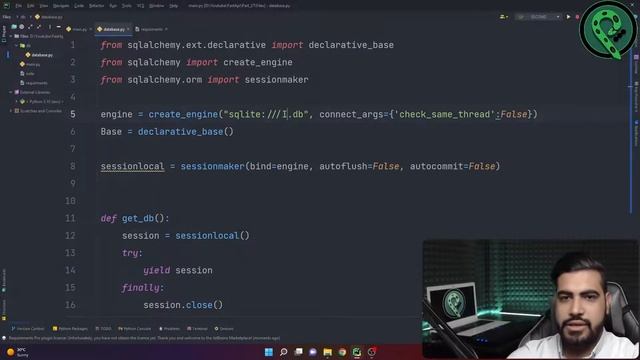Open Project panel options (three dots)
This screenshot has height=360, width=640.
pyautogui.click(x=50, y=27)
